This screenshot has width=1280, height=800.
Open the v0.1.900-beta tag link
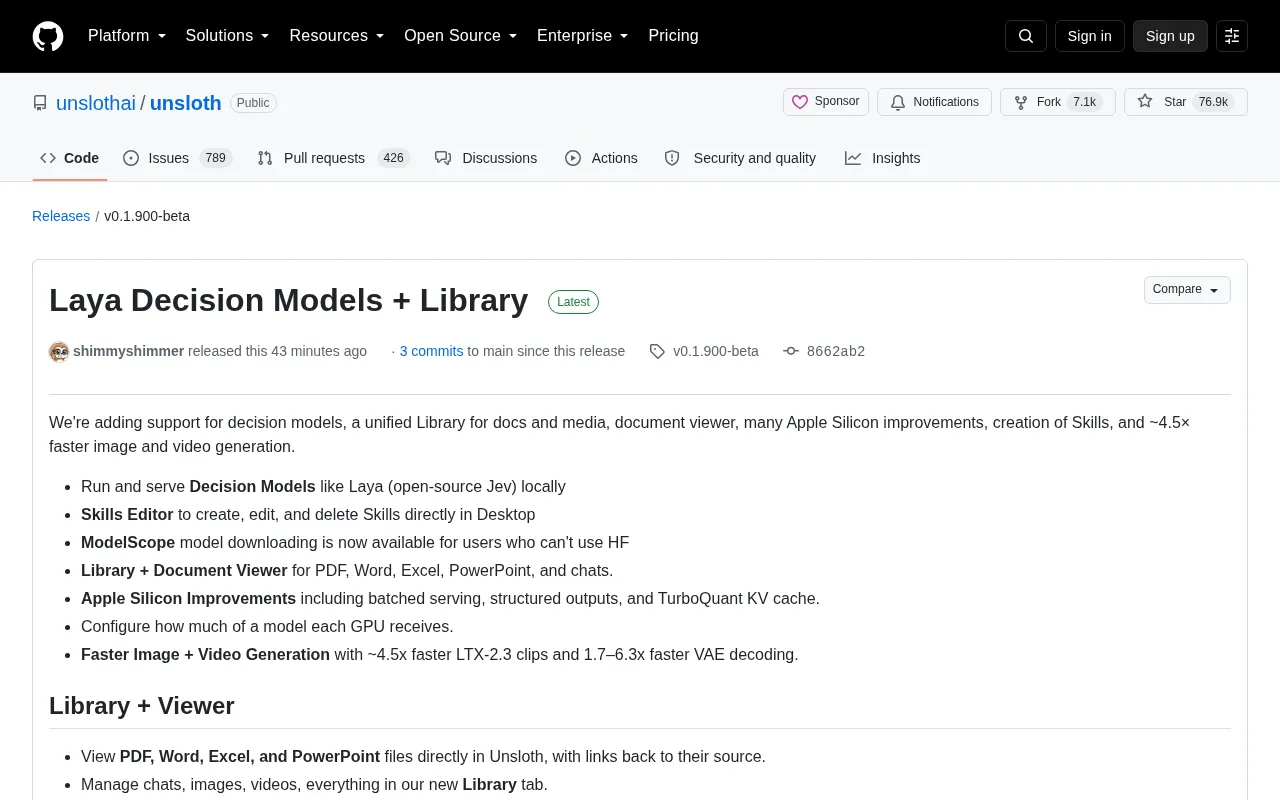[705, 351]
